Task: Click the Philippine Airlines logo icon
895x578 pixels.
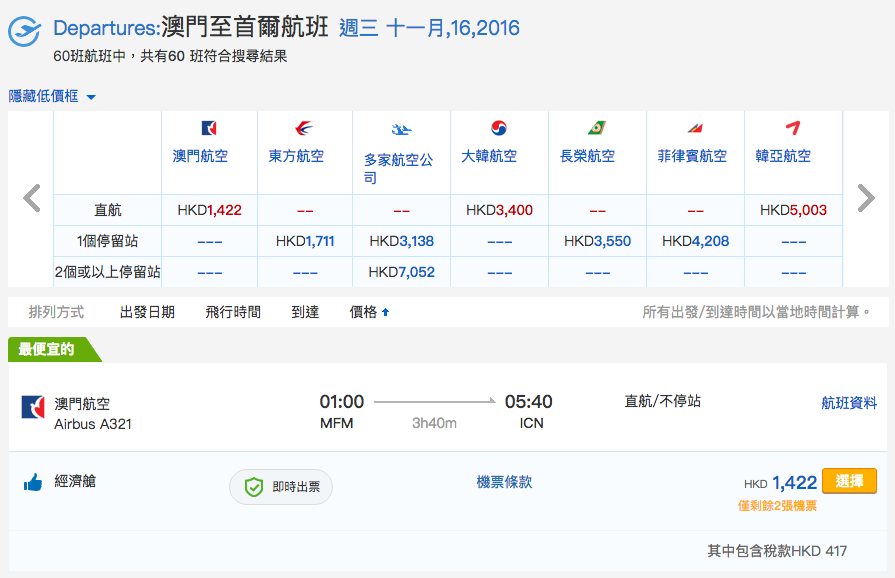Action: tap(695, 128)
